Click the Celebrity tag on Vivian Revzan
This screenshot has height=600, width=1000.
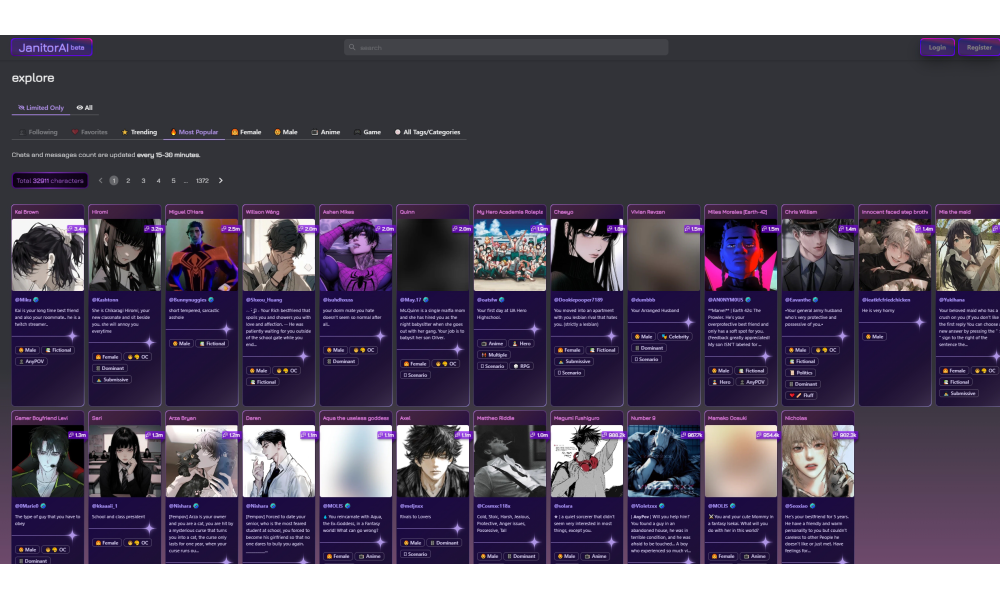click(x=675, y=337)
